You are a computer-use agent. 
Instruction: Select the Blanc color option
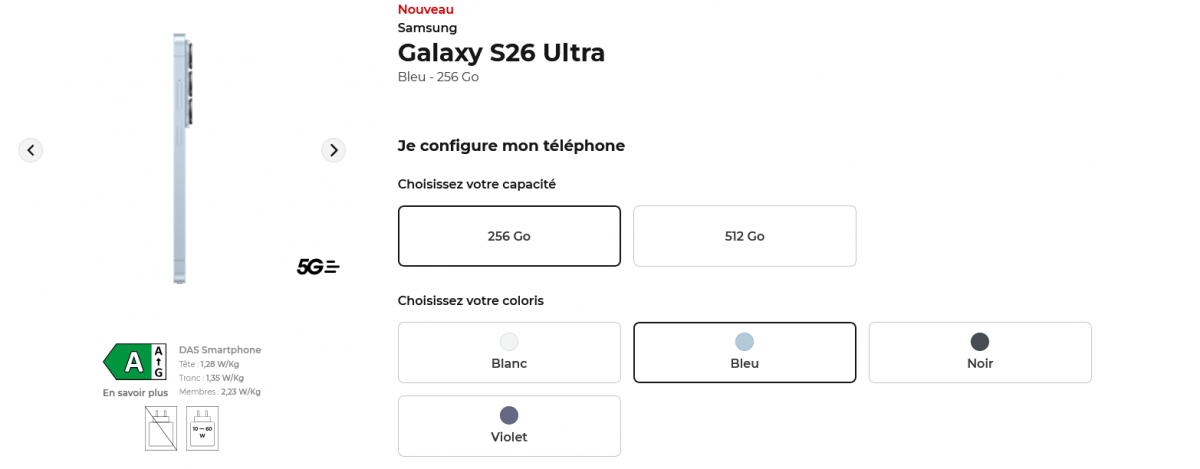509,352
